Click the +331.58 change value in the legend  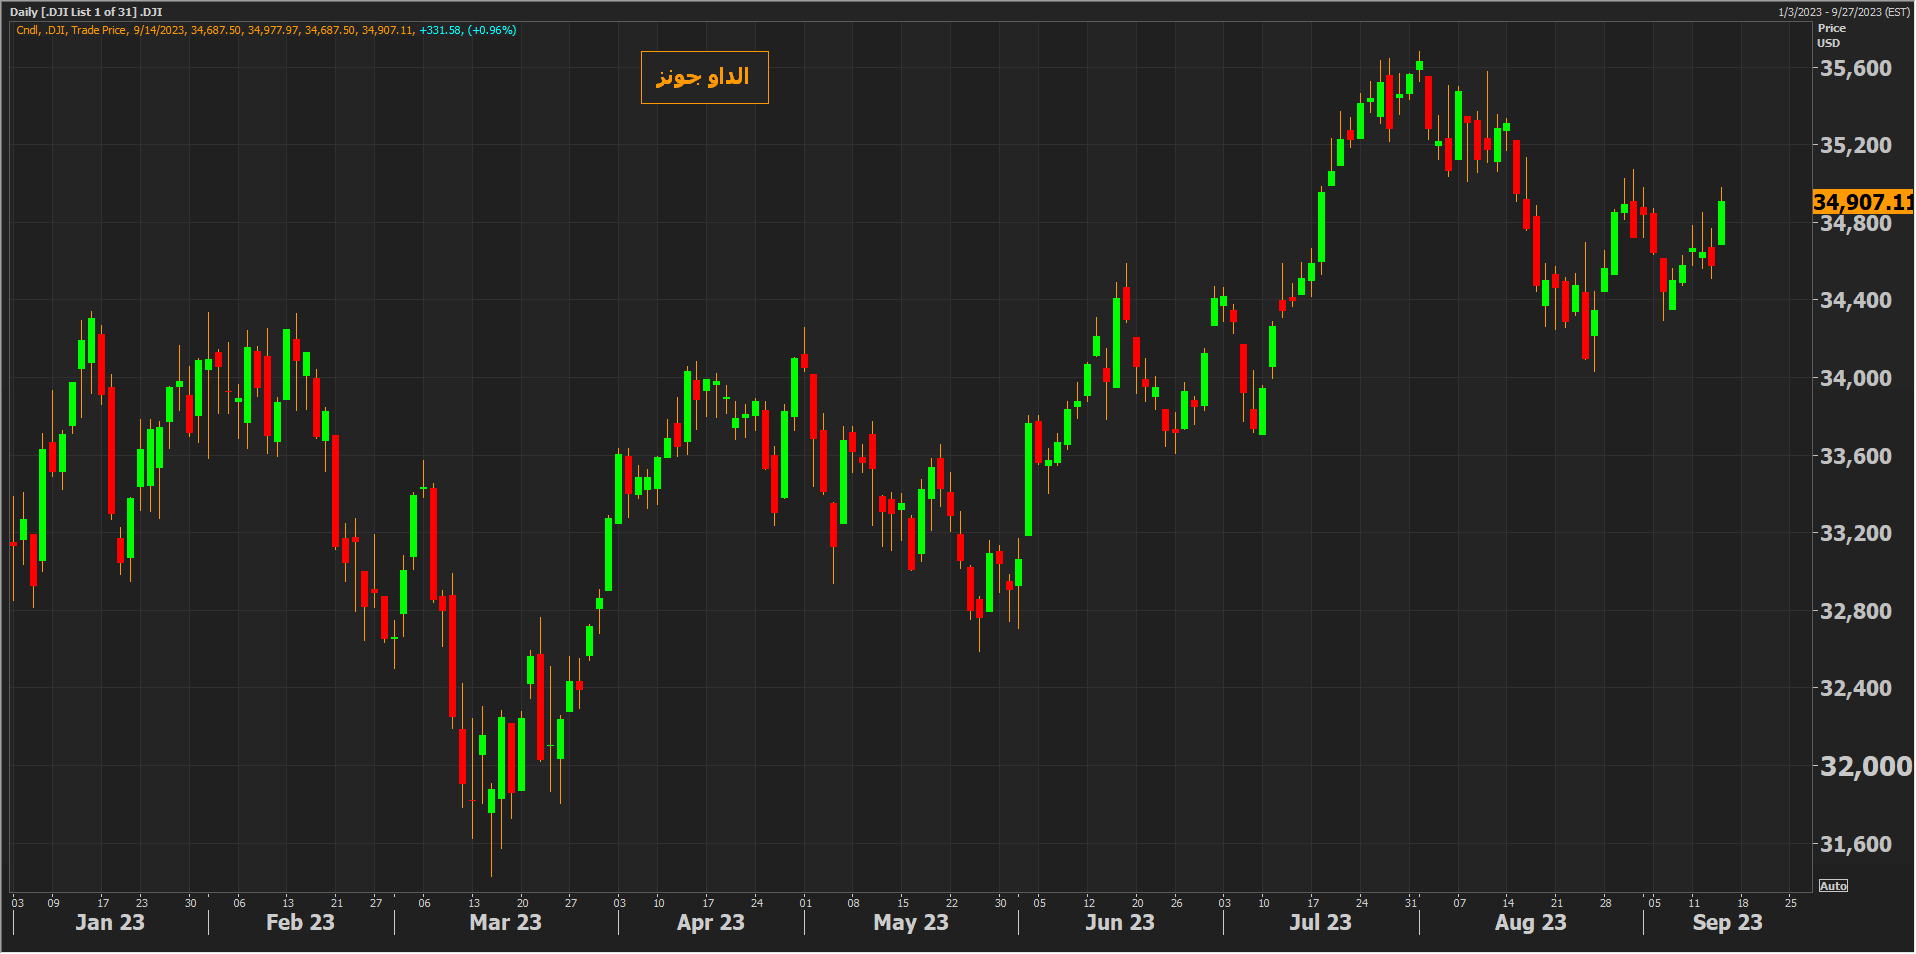[x=440, y=30]
